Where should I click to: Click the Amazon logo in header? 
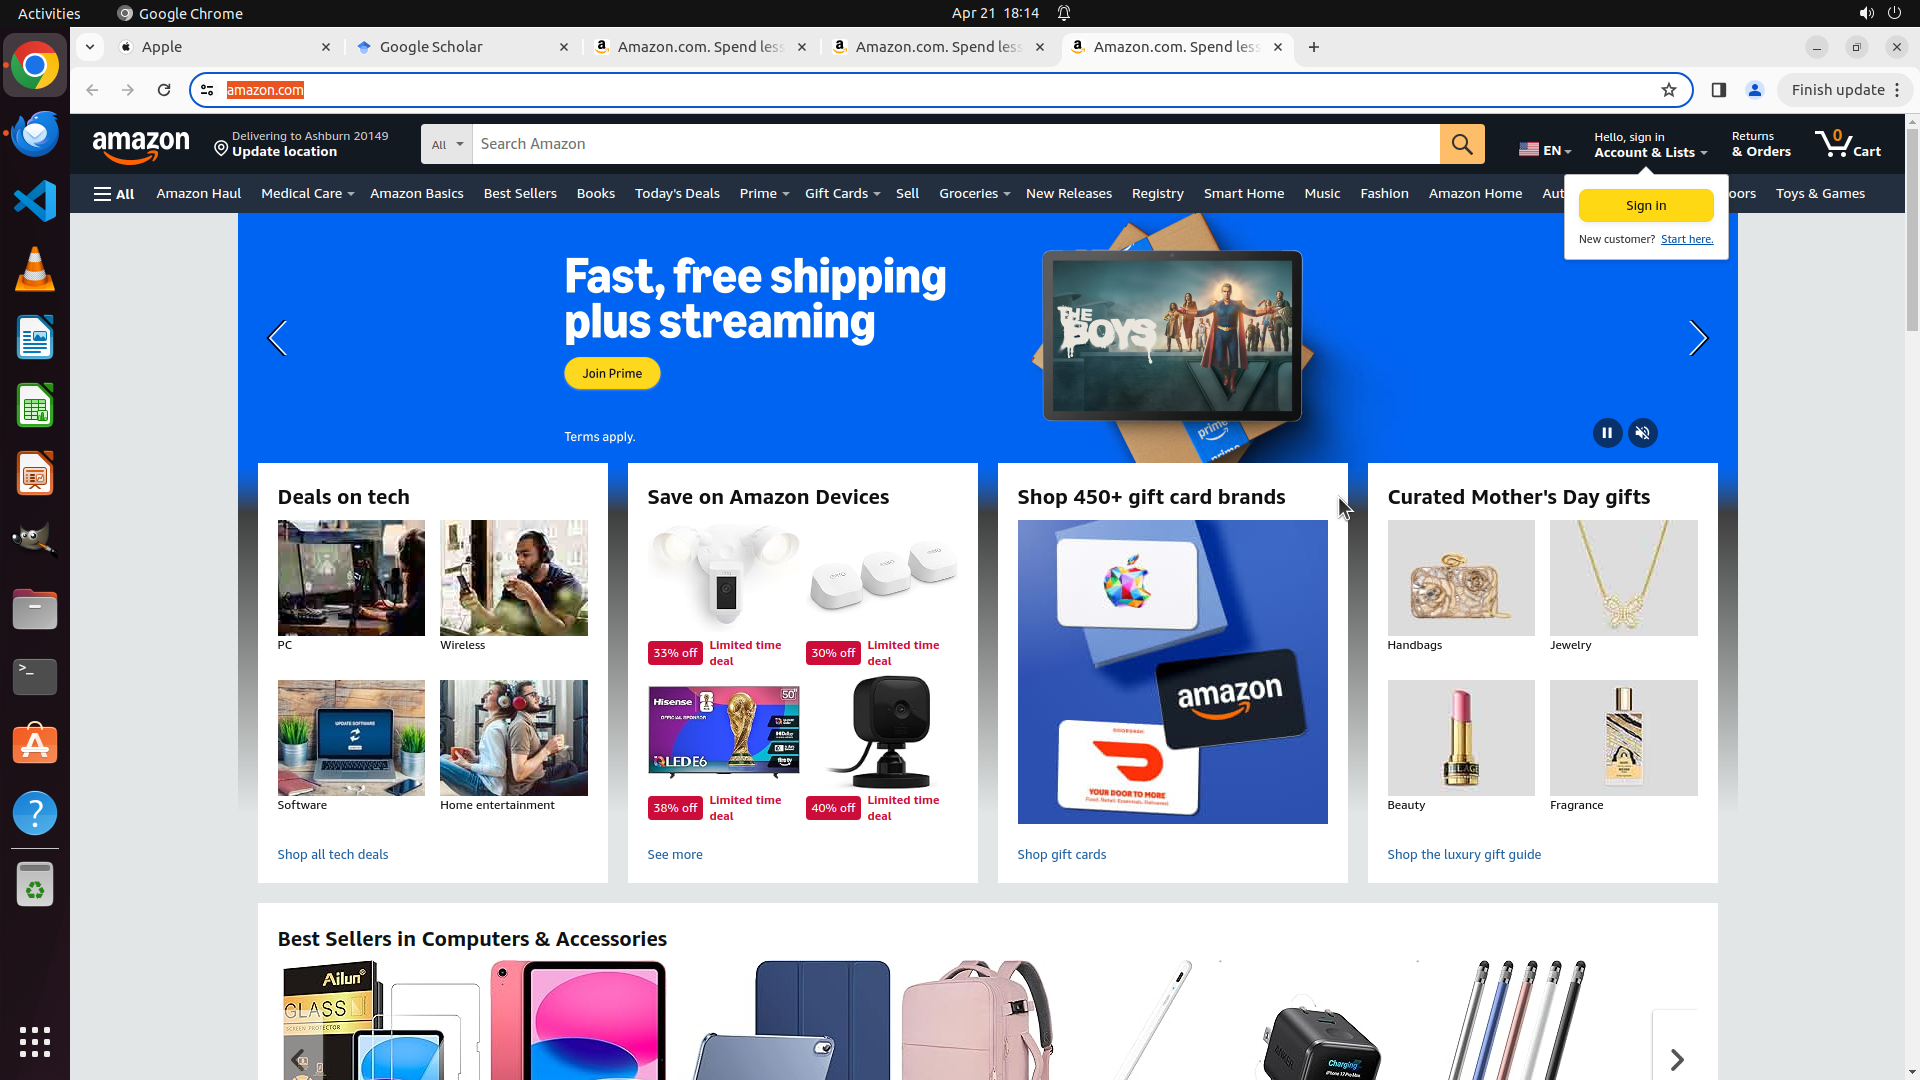click(141, 146)
